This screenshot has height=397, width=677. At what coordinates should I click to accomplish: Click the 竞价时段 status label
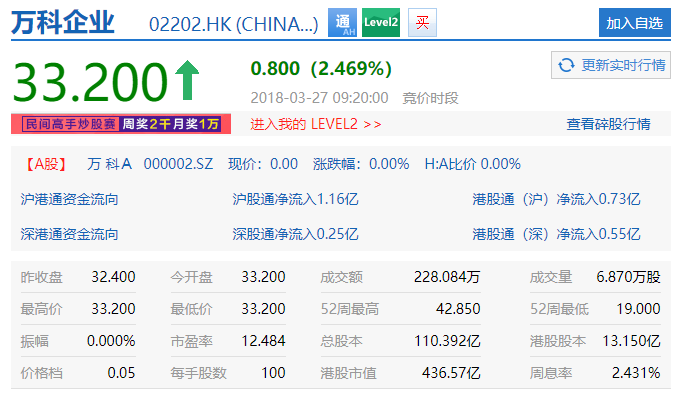coord(430,98)
